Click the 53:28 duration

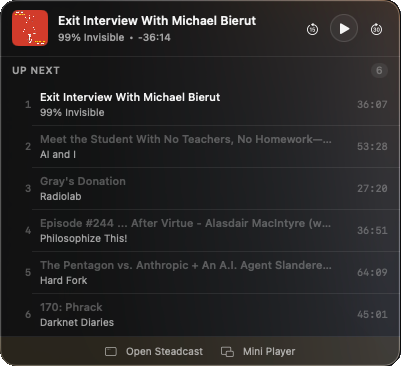coord(372,147)
